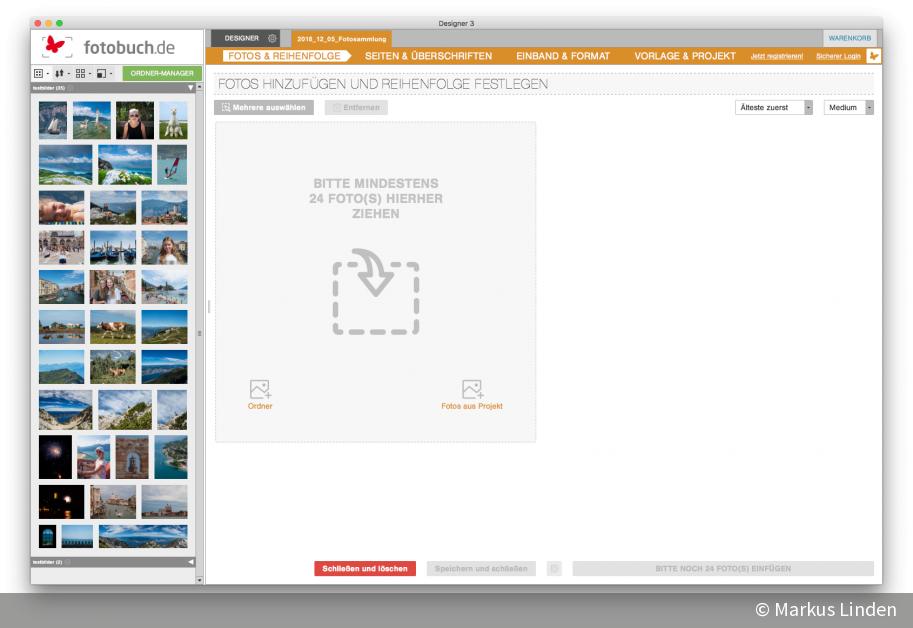Click the fotobuch.de butterfly logo
Viewport: 913px width, 628px height.
pyautogui.click(x=58, y=47)
